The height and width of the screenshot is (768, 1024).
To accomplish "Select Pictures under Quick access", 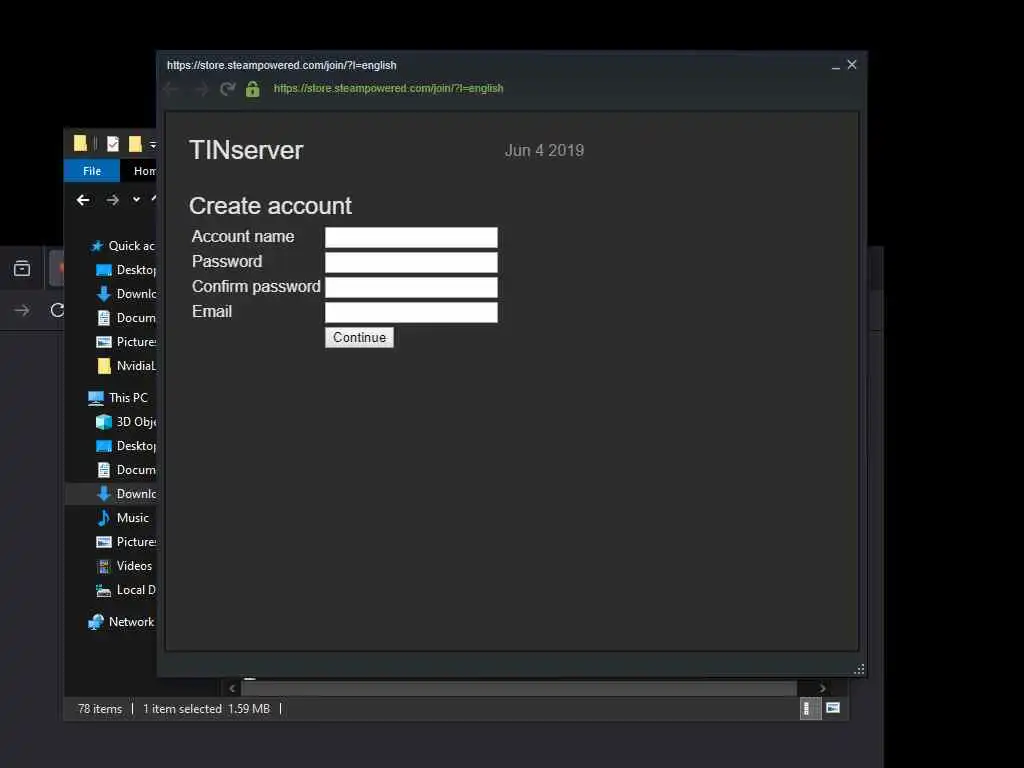I will pos(126,342).
